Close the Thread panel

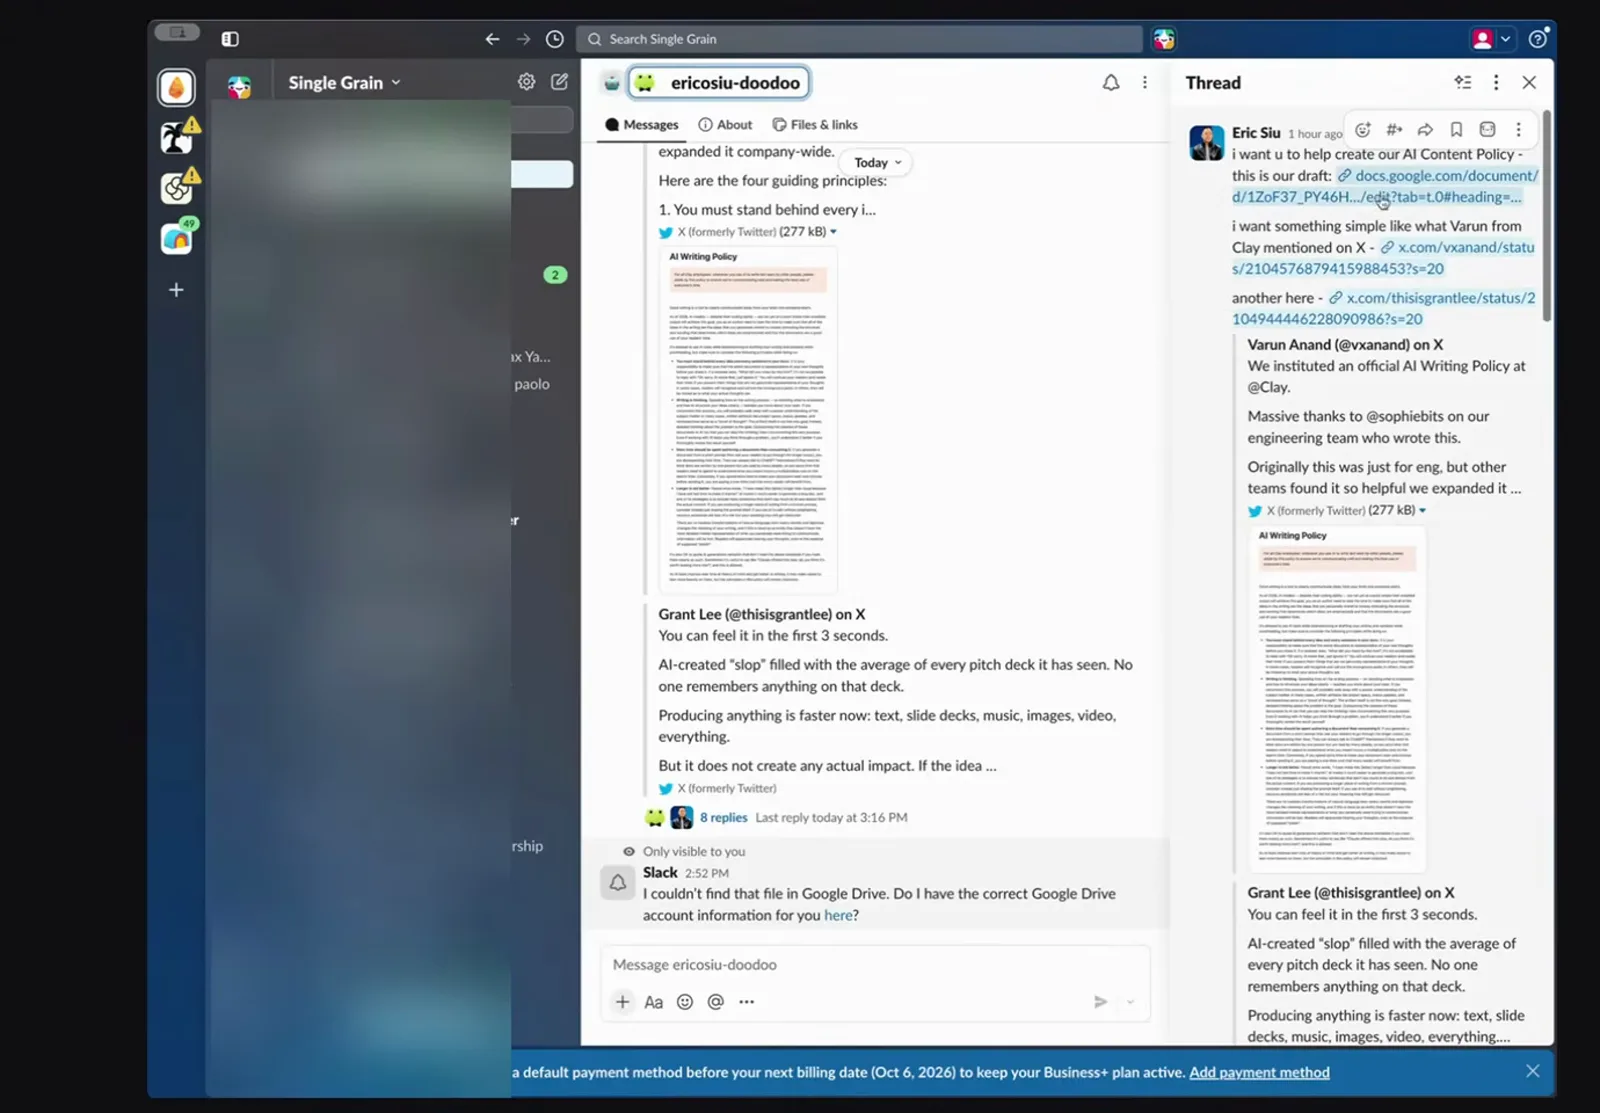[x=1529, y=82]
